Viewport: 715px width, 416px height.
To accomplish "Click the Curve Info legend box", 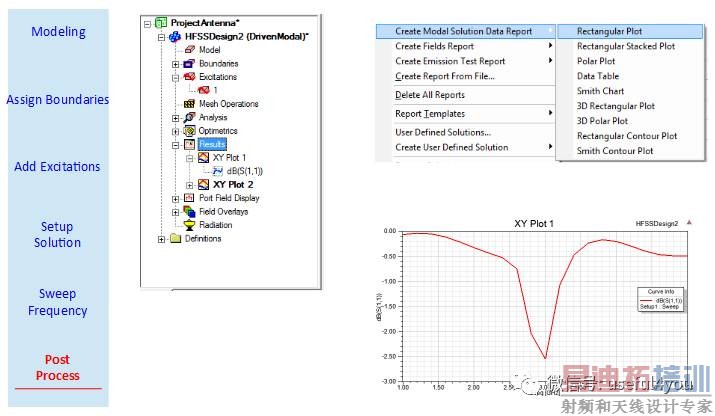I will pos(660,299).
